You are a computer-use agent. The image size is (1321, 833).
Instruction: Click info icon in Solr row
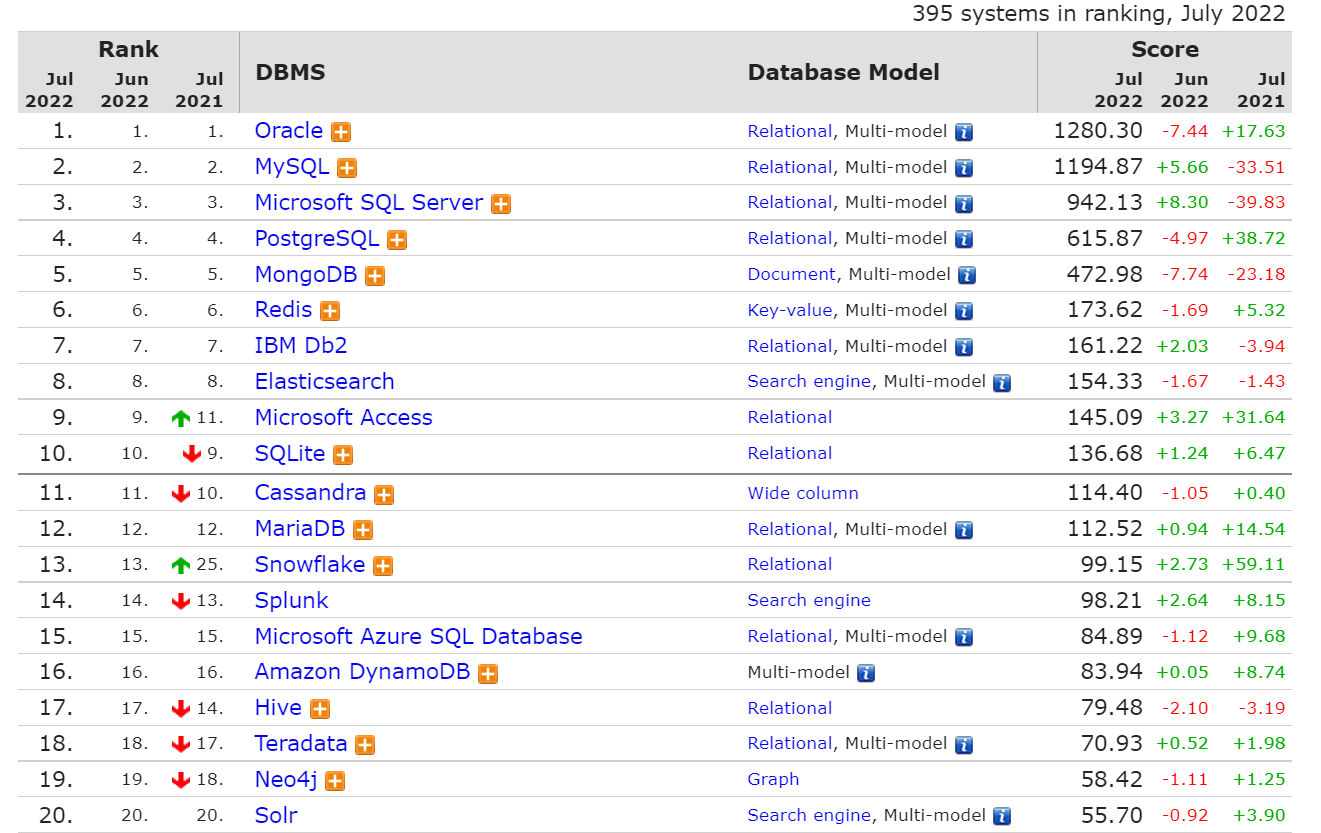pos(1002,816)
